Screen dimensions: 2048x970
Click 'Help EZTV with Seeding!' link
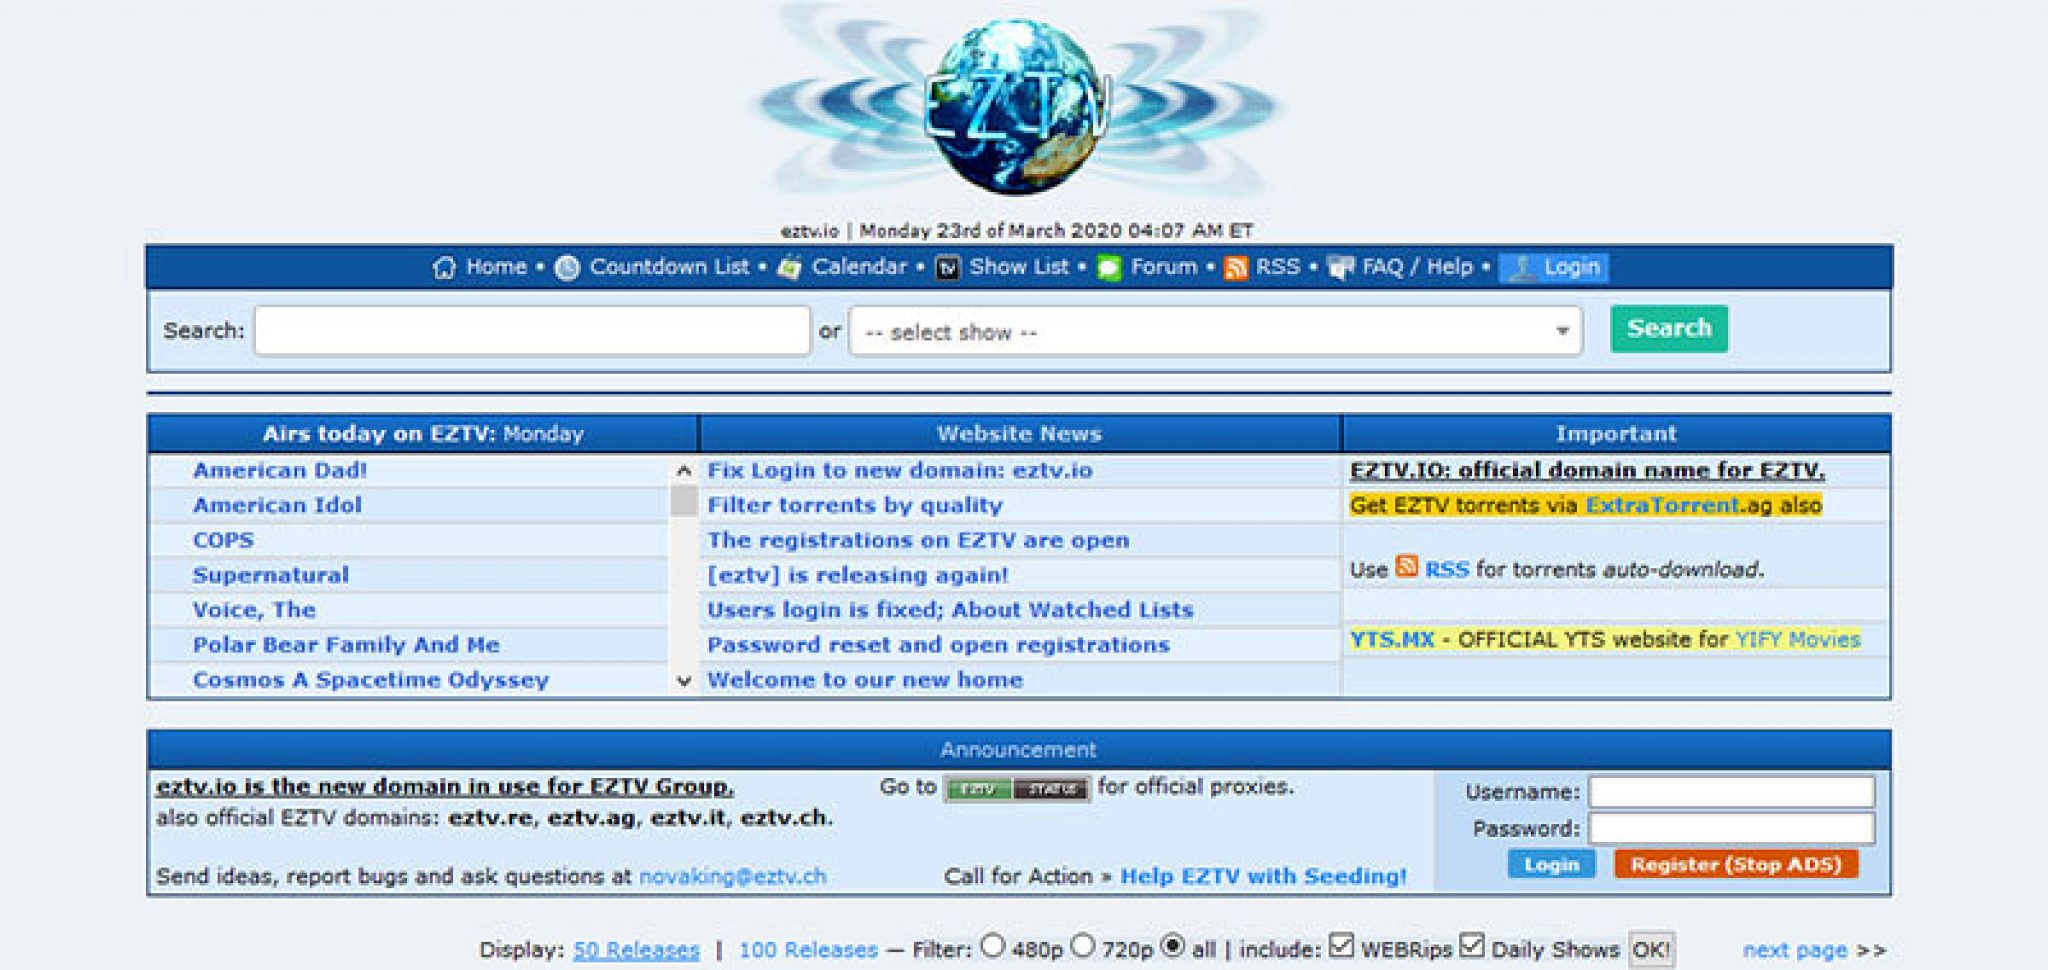(1263, 876)
